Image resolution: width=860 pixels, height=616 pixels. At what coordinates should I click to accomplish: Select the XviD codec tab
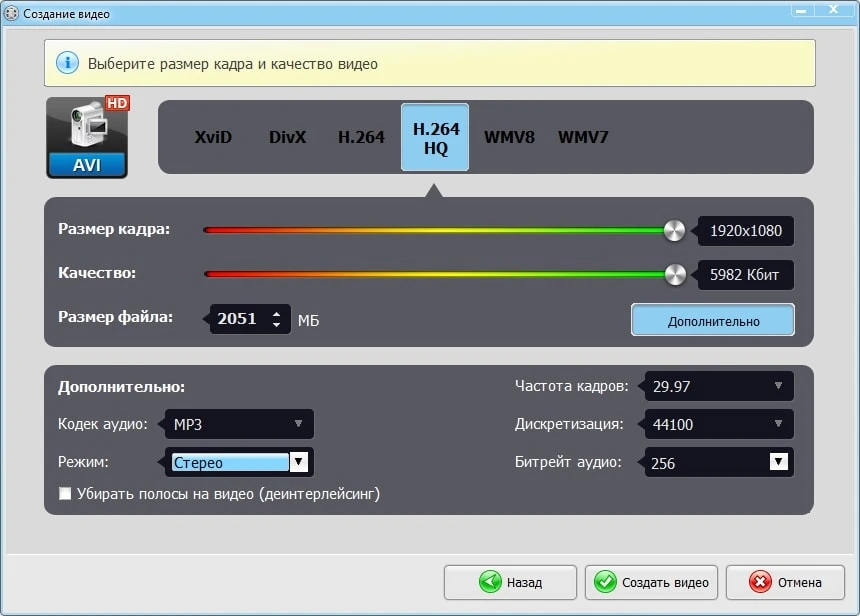pyautogui.click(x=213, y=138)
